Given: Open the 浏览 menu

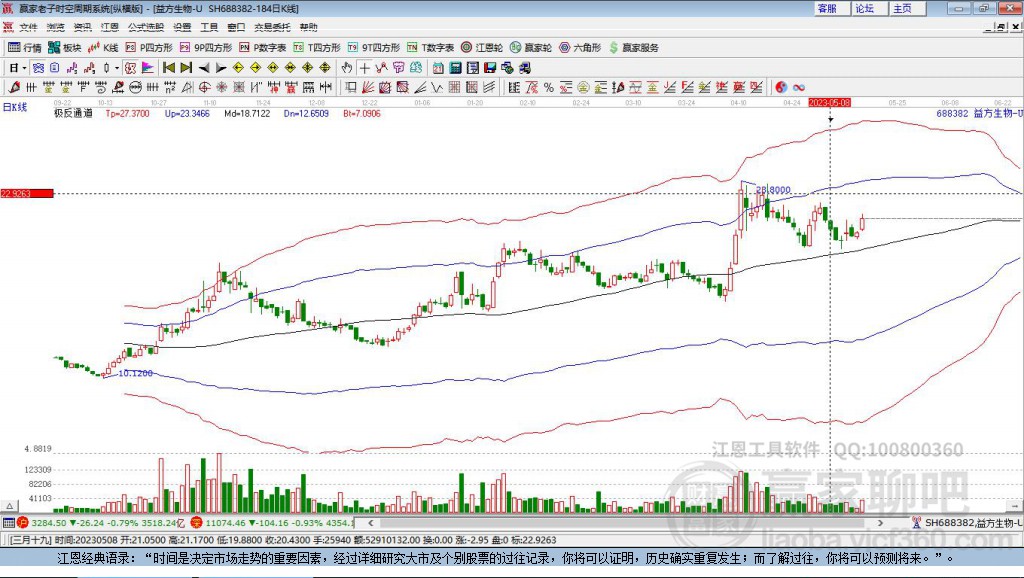Looking at the screenshot, I should click(56, 27).
